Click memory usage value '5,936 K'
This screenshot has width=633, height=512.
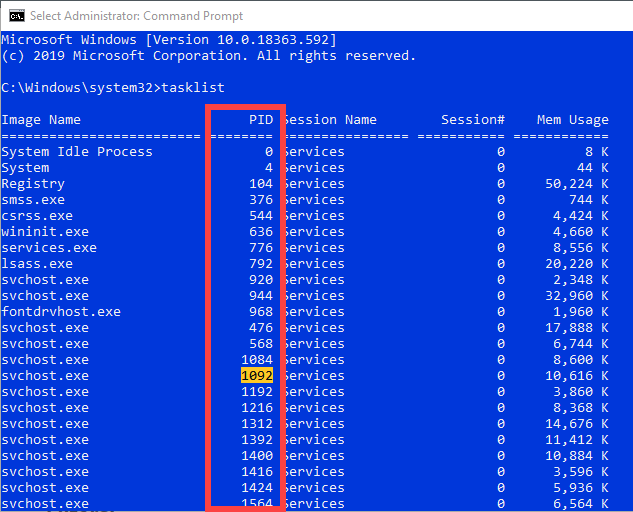click(x=581, y=488)
